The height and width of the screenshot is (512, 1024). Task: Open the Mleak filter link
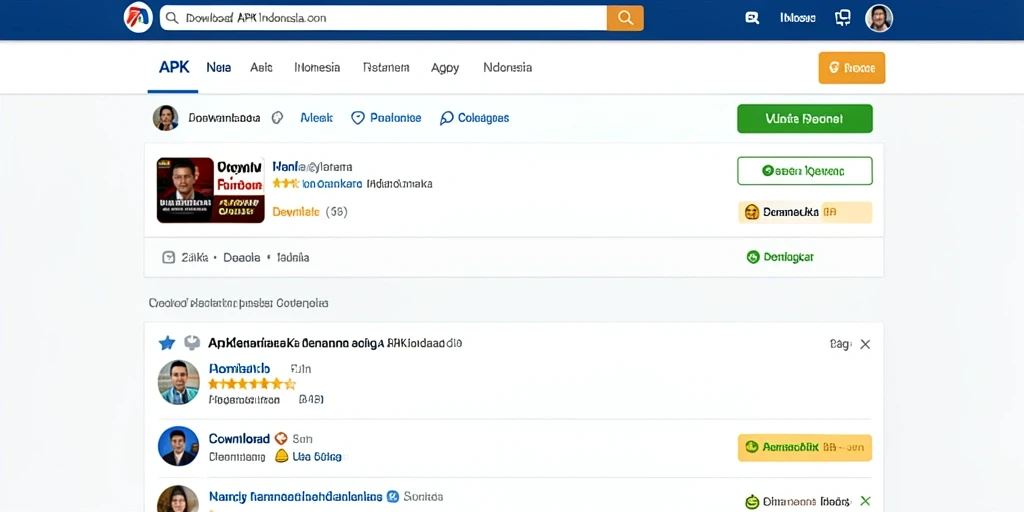pyautogui.click(x=317, y=118)
